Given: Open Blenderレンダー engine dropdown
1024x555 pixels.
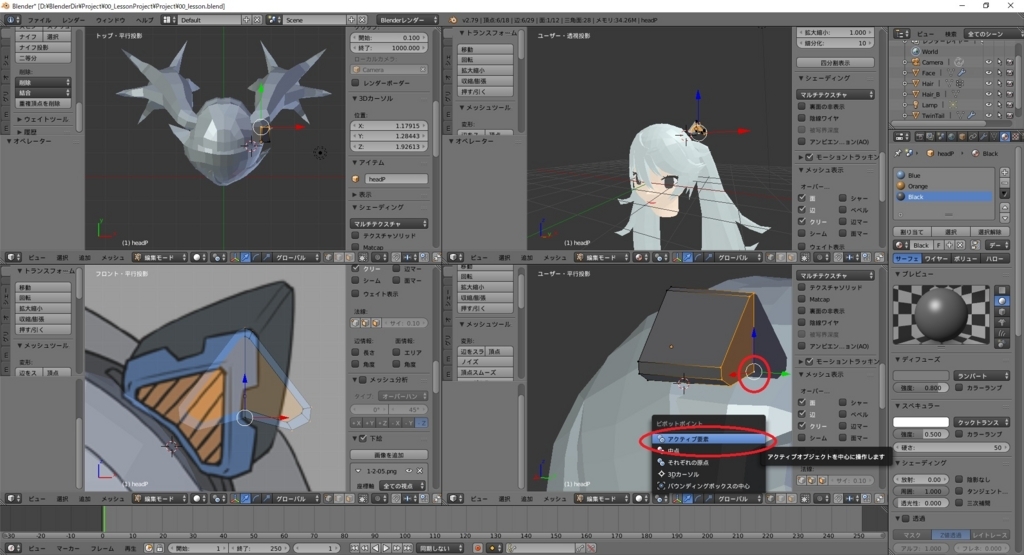Looking at the screenshot, I should [x=408, y=20].
